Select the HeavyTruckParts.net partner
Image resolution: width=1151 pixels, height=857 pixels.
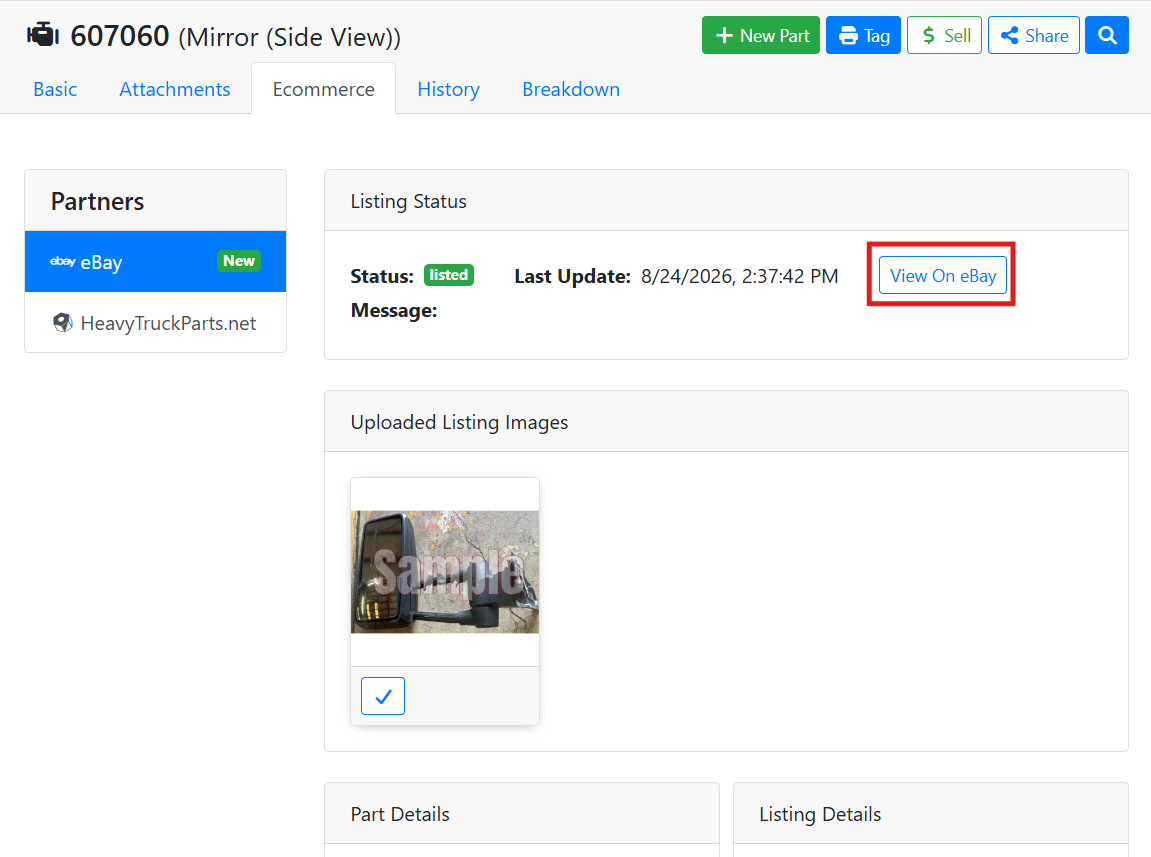156,322
